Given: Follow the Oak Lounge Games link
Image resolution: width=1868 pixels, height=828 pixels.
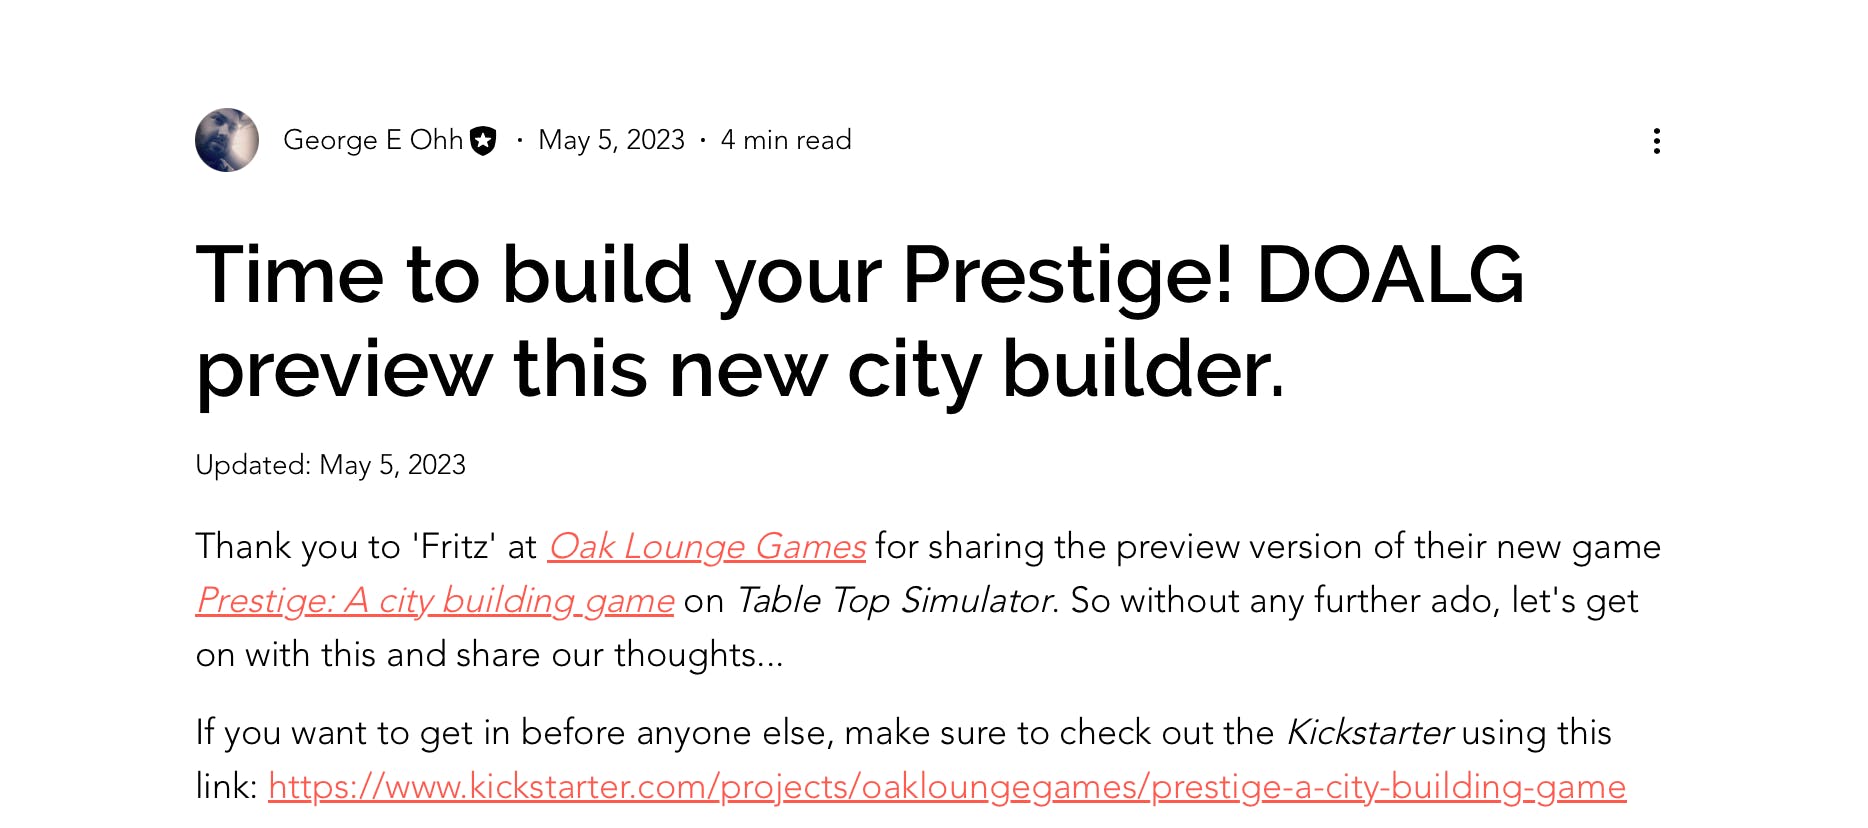Looking at the screenshot, I should 706,547.
